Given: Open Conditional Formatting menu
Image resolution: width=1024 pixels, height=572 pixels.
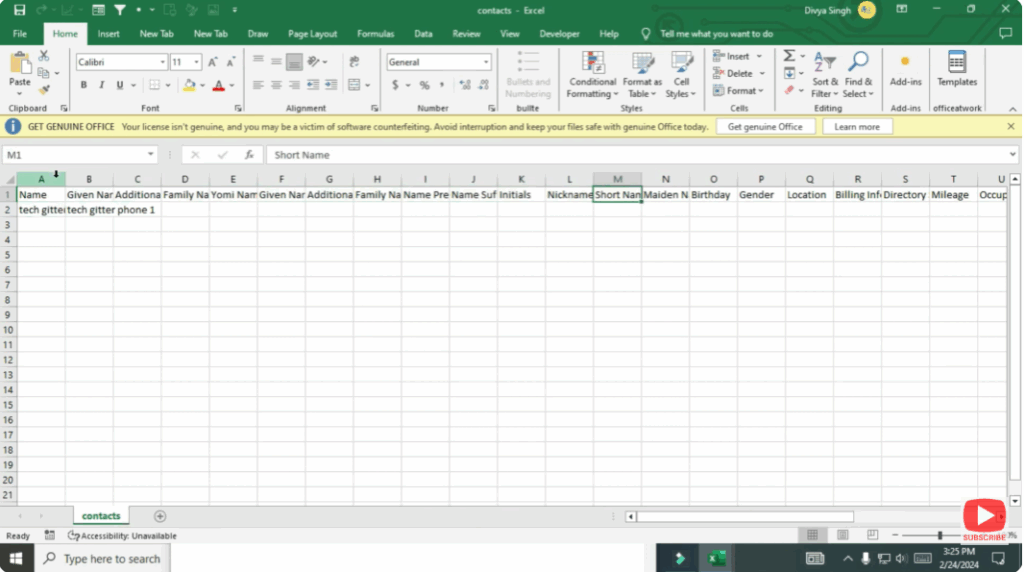Looking at the screenshot, I should coord(592,75).
